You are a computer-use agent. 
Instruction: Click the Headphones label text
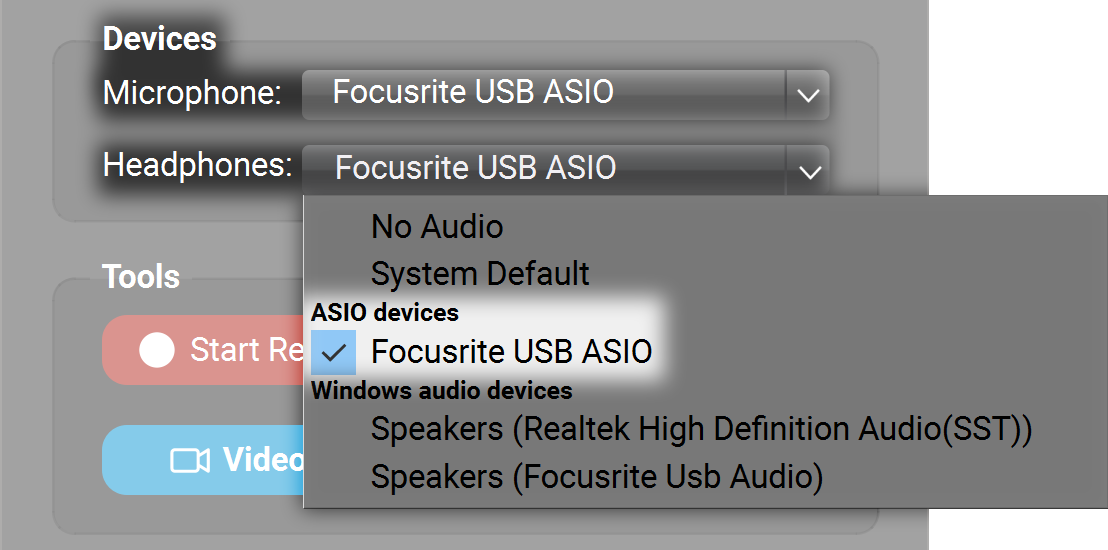(x=197, y=165)
